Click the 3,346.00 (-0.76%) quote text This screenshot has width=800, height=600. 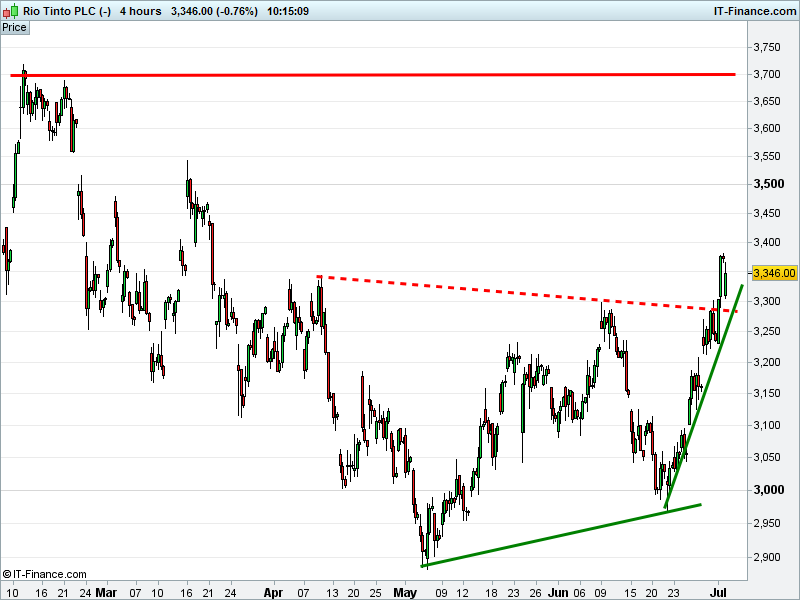pos(214,11)
